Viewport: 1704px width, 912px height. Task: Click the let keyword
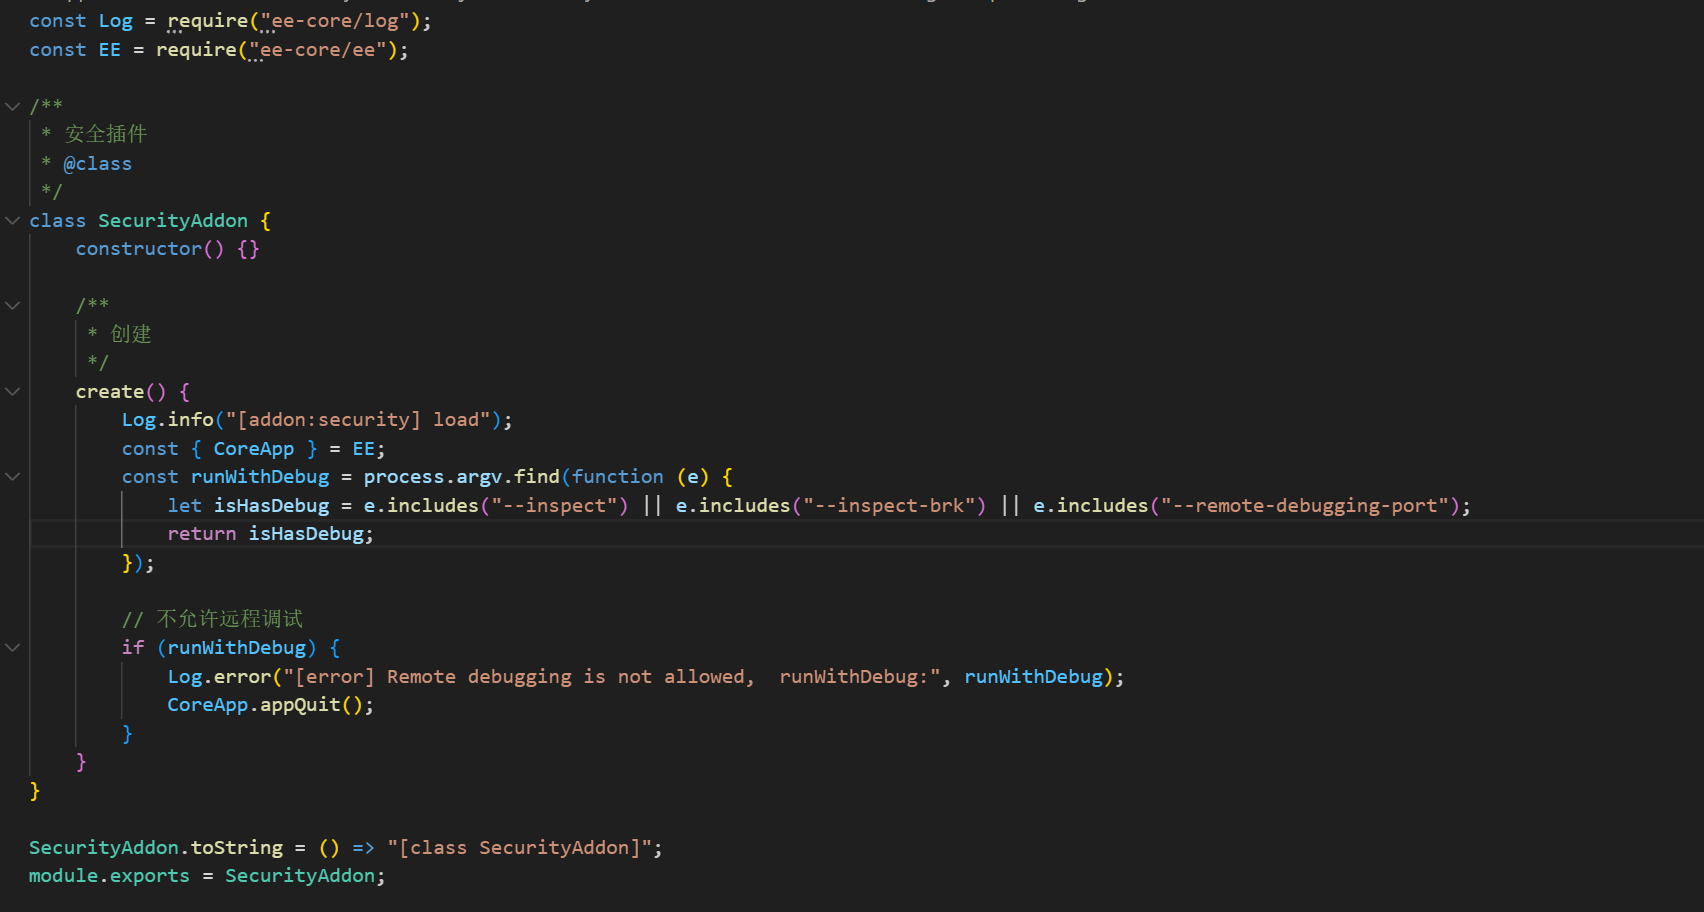[185, 505]
